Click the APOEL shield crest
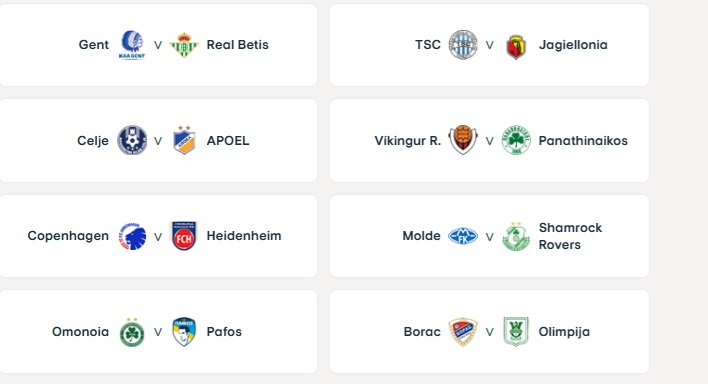The image size is (708, 384). pyautogui.click(x=184, y=140)
